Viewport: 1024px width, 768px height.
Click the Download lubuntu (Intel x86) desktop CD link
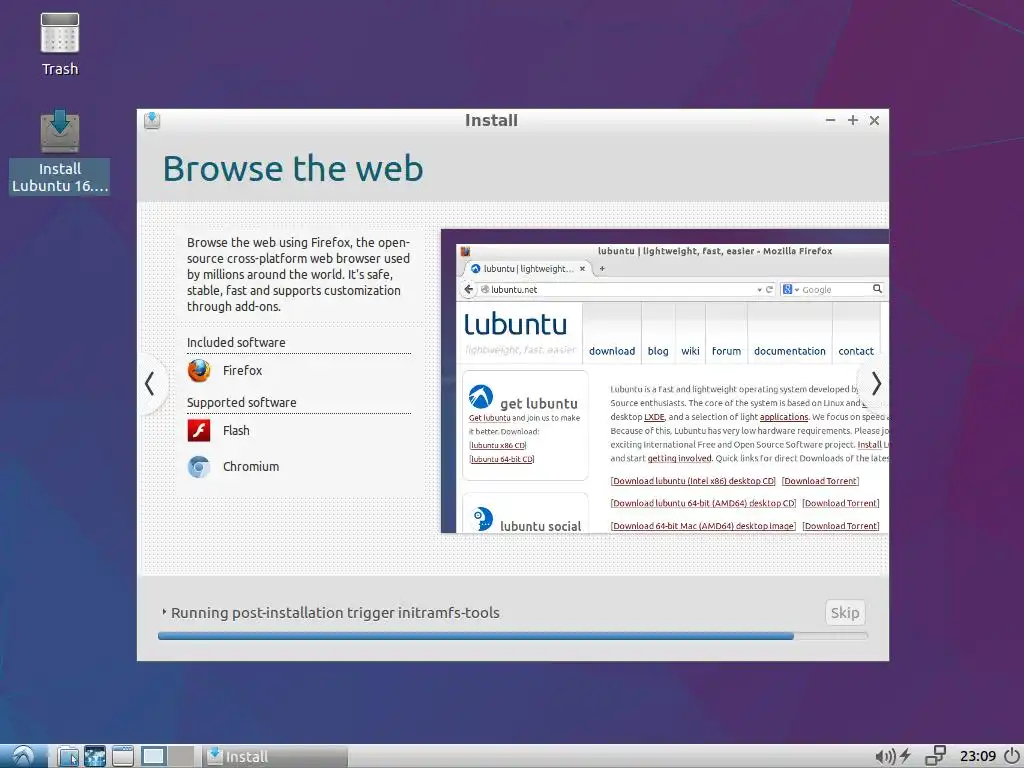coord(693,481)
